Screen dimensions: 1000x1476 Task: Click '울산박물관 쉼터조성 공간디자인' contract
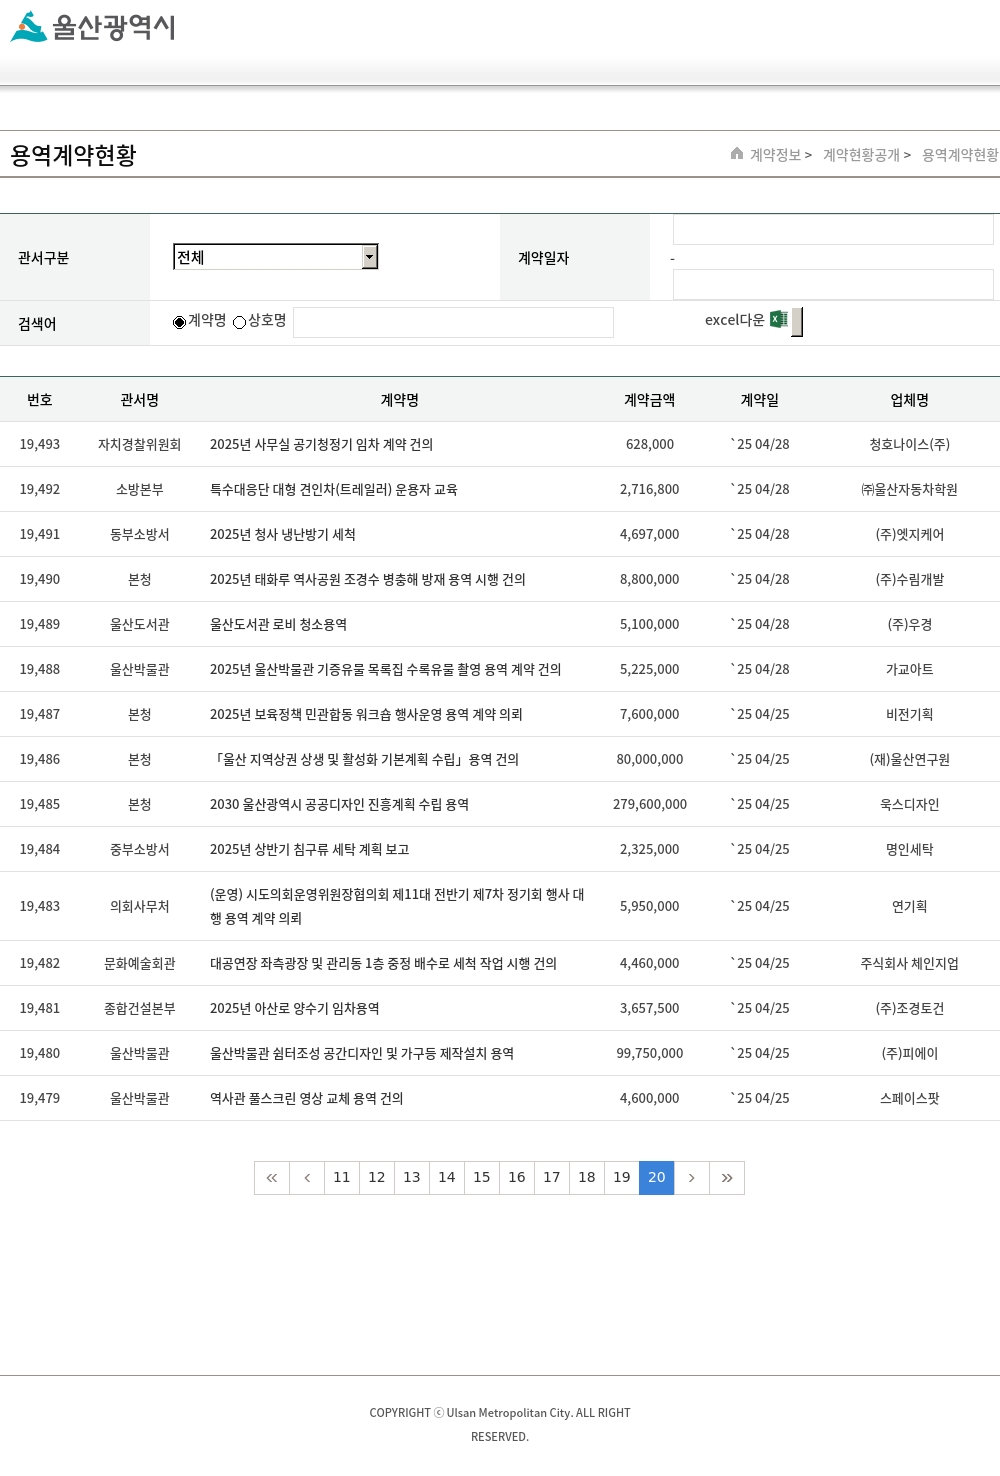362,1054
